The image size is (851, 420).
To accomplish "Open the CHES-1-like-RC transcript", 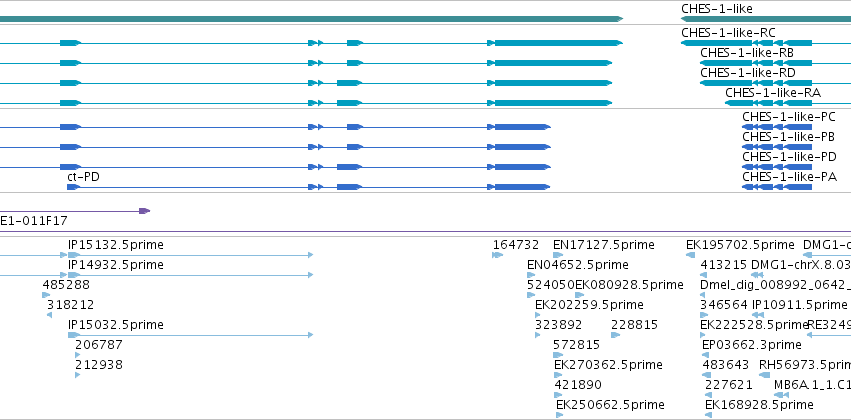I will pyautogui.click(x=728, y=33).
